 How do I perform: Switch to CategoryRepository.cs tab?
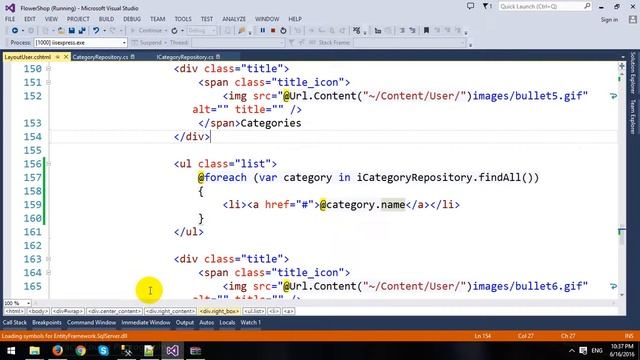tap(100, 57)
